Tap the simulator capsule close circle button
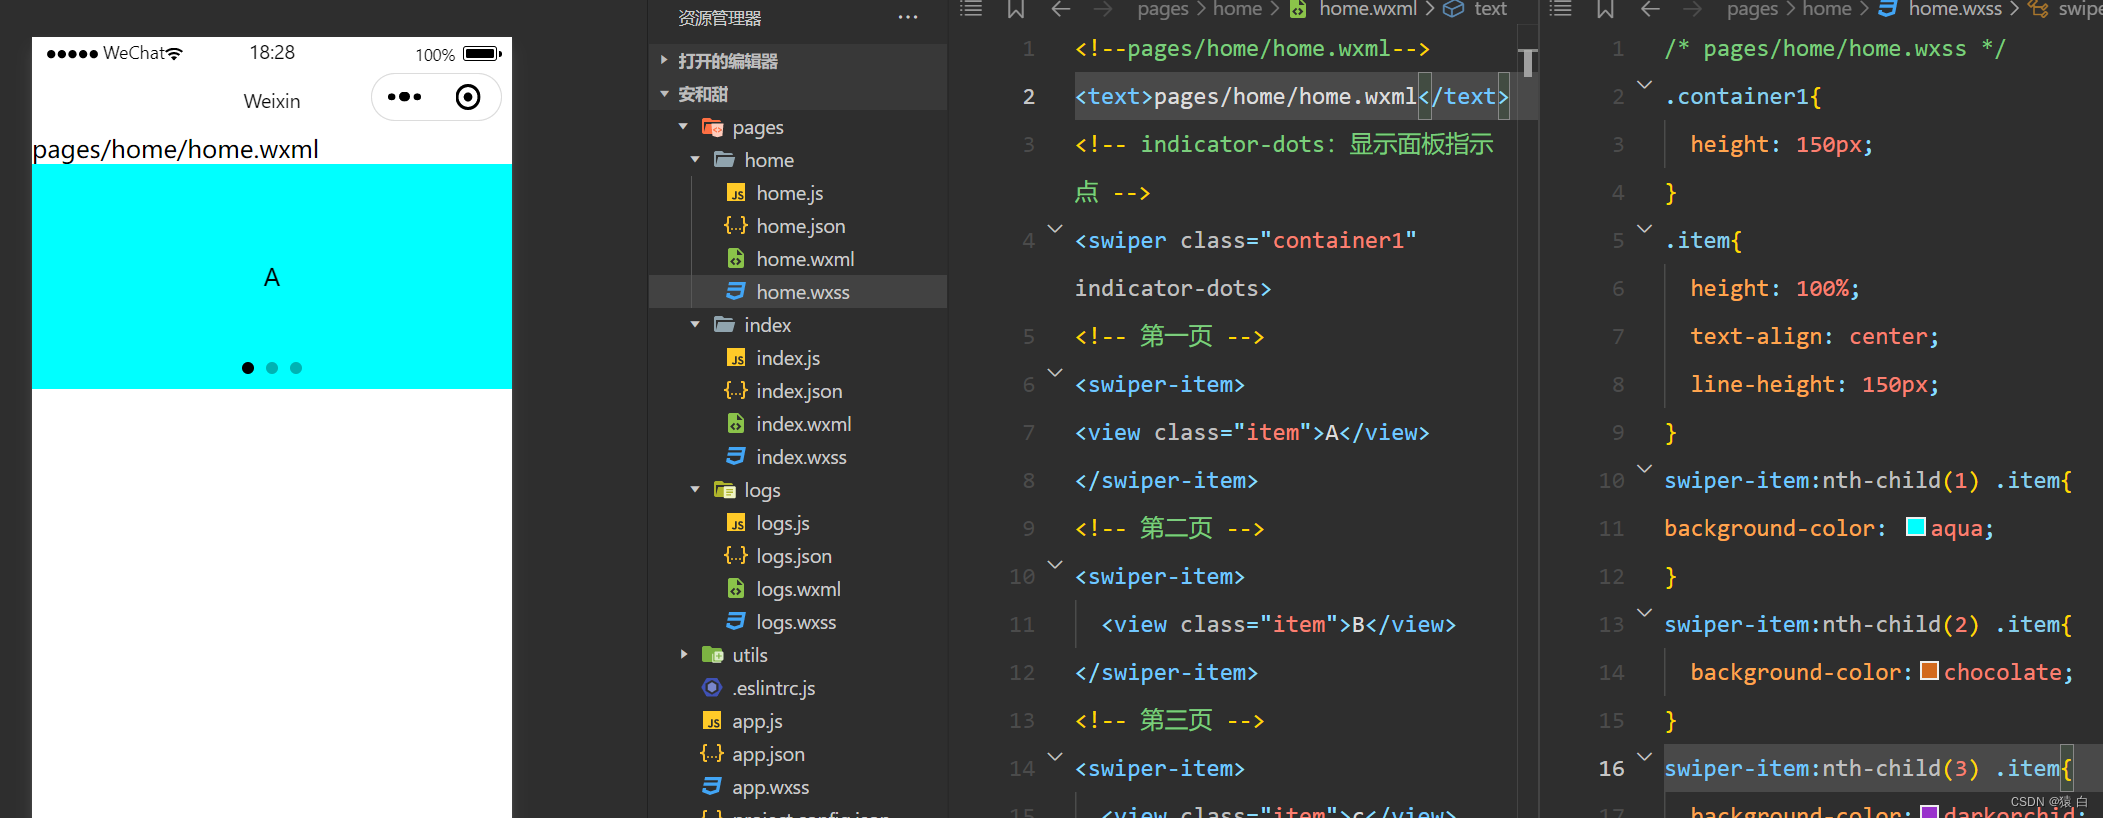Image resolution: width=2103 pixels, height=818 pixels. pyautogui.click(x=468, y=97)
